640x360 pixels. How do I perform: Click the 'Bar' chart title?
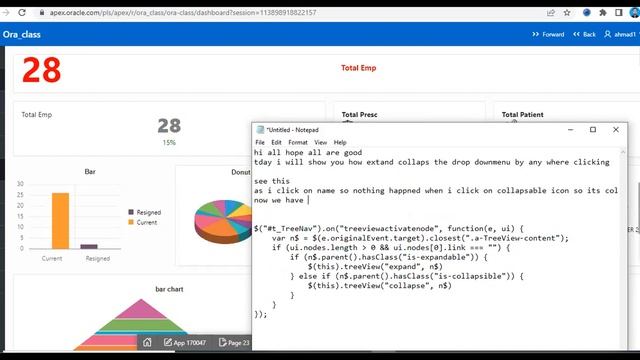click(x=90, y=172)
